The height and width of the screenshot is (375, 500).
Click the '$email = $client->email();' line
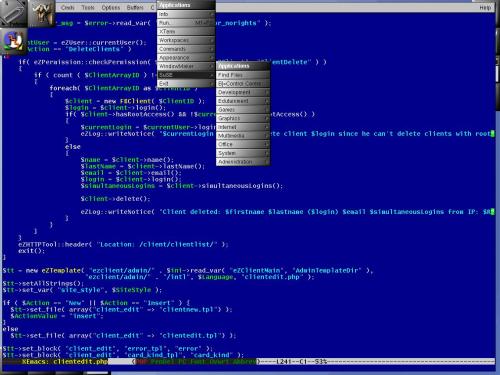[131, 173]
